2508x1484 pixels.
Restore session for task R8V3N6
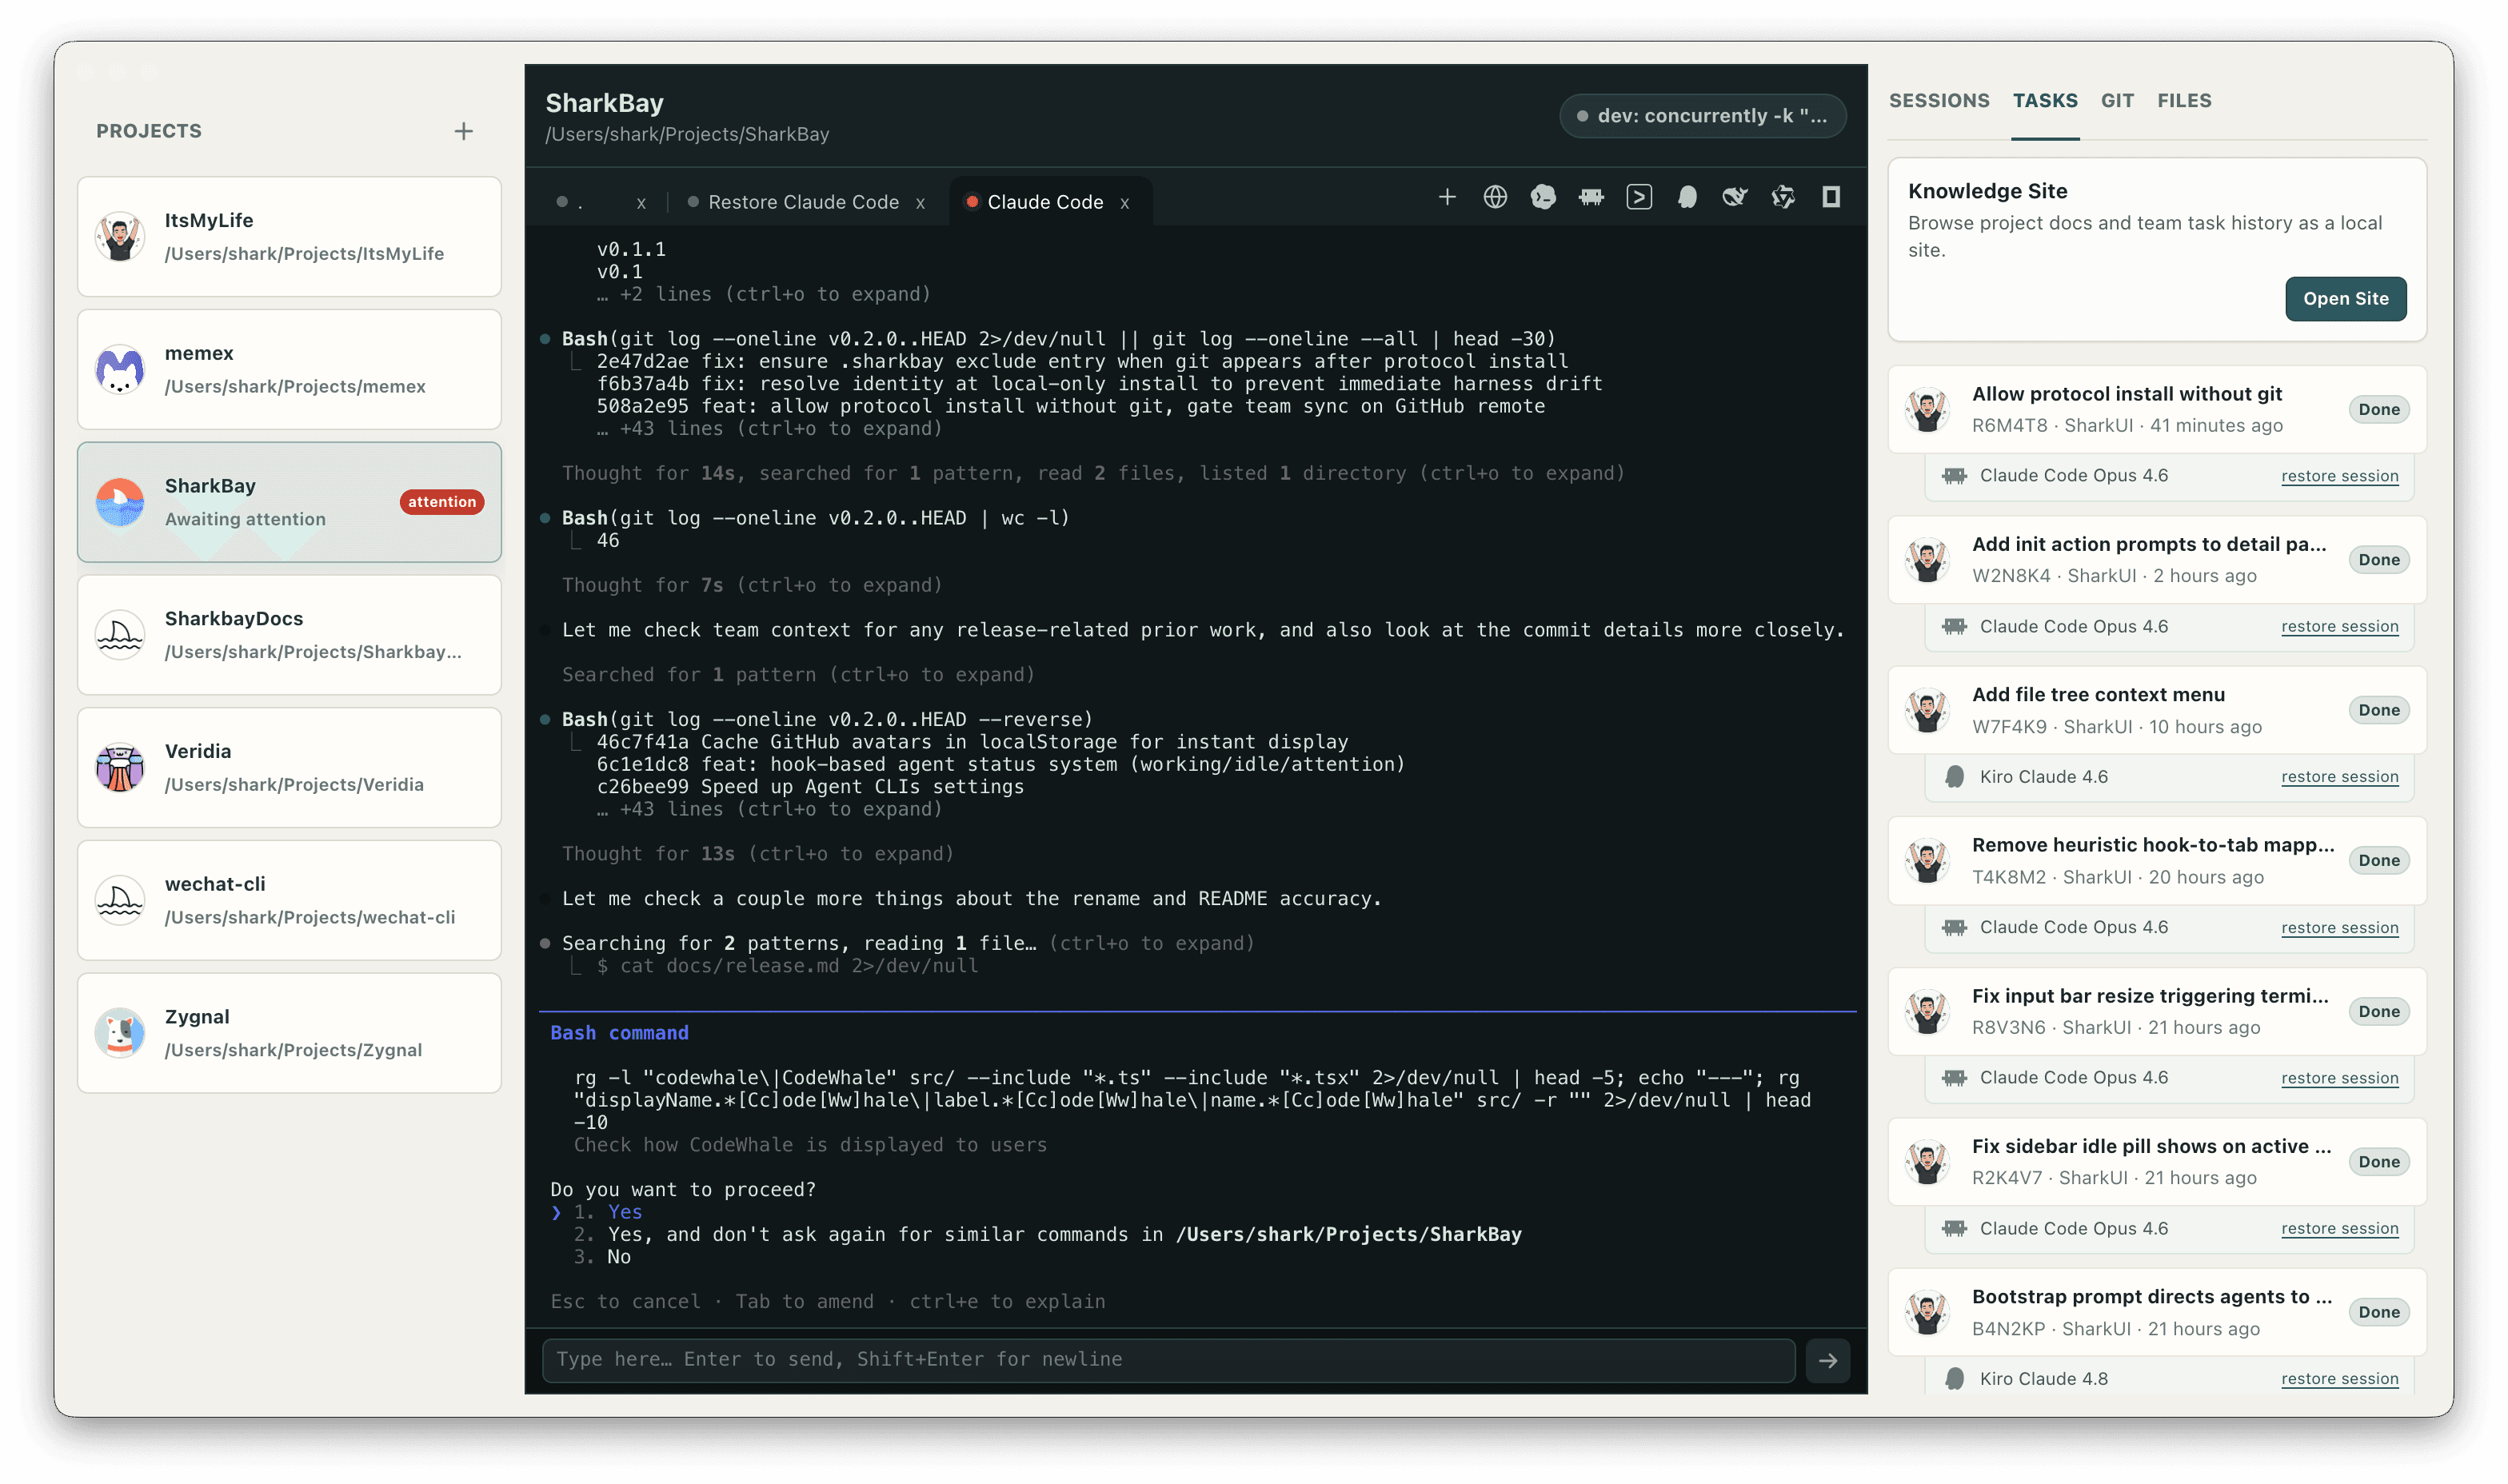click(x=2339, y=1078)
